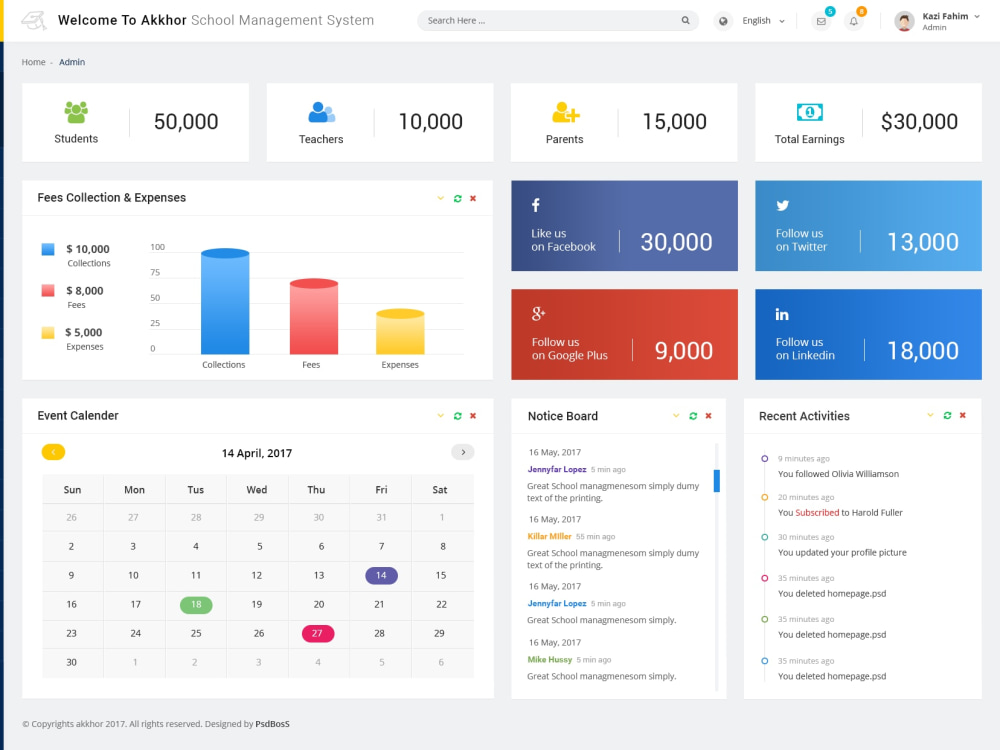Click the Facebook logo icon
The width and height of the screenshot is (1000, 750).
[x=536, y=205]
